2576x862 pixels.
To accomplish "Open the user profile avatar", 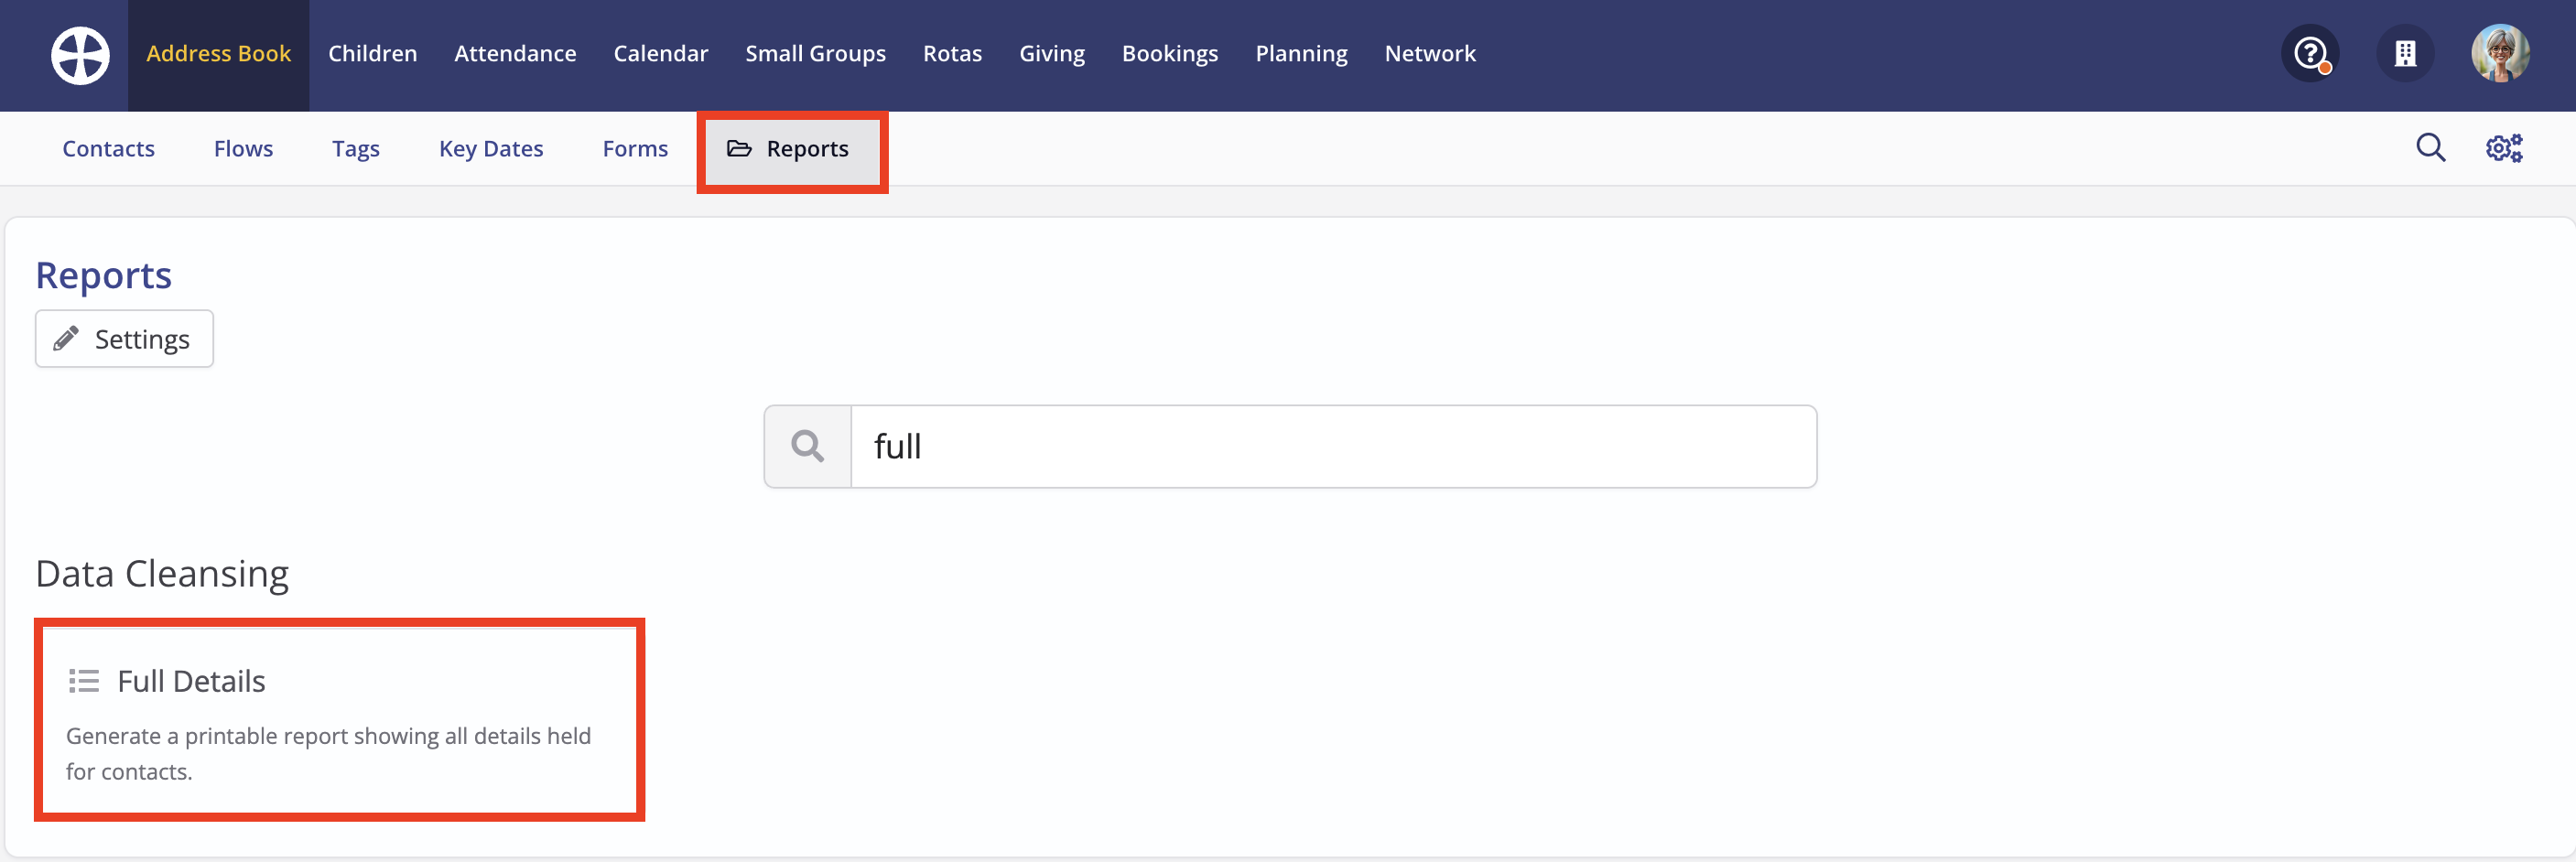I will coord(2501,53).
